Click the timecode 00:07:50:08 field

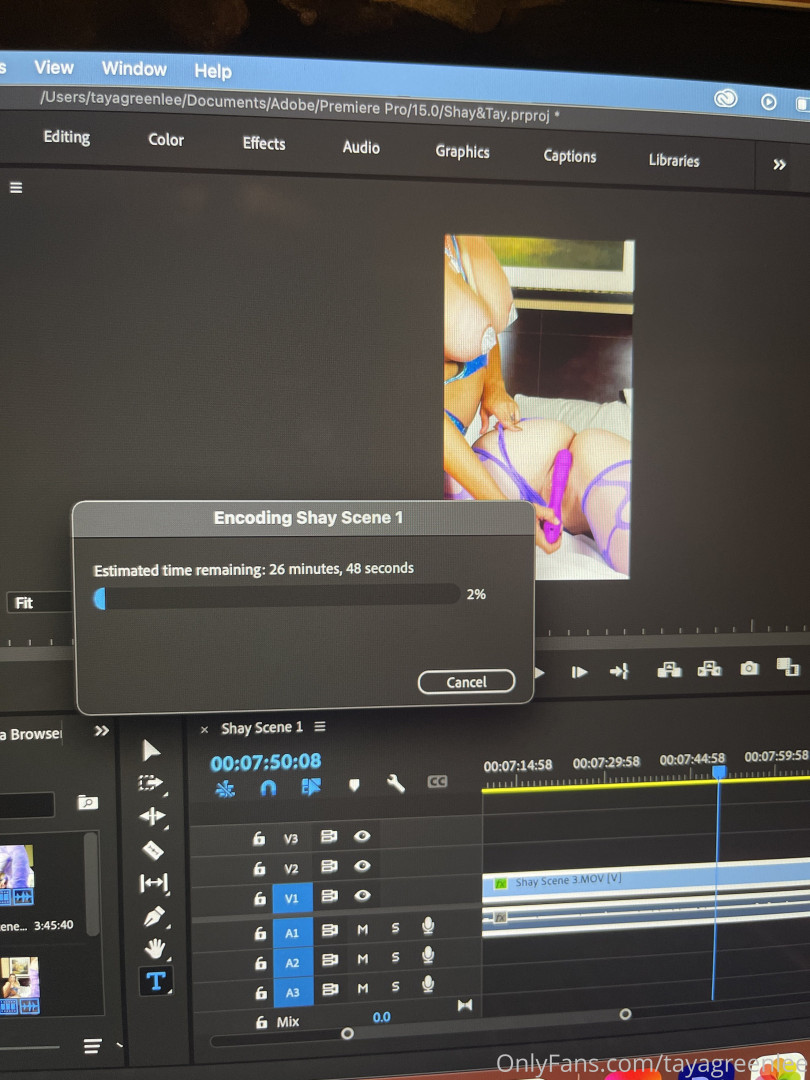coord(266,762)
